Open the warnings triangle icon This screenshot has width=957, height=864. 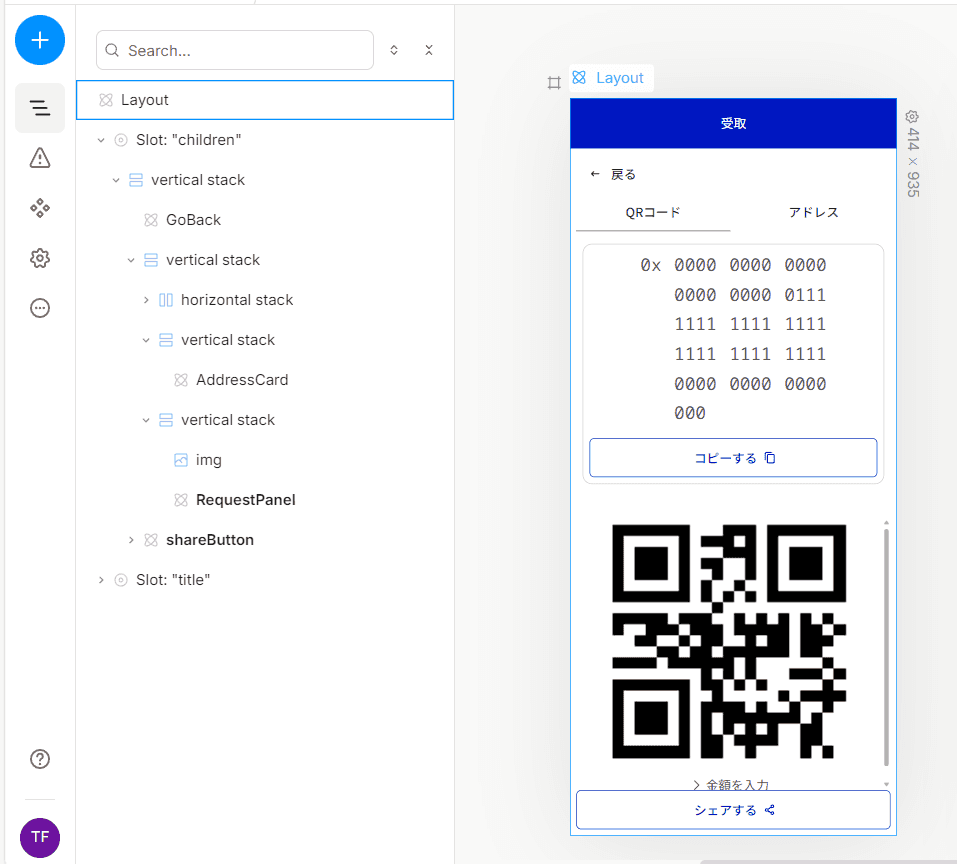(40, 157)
